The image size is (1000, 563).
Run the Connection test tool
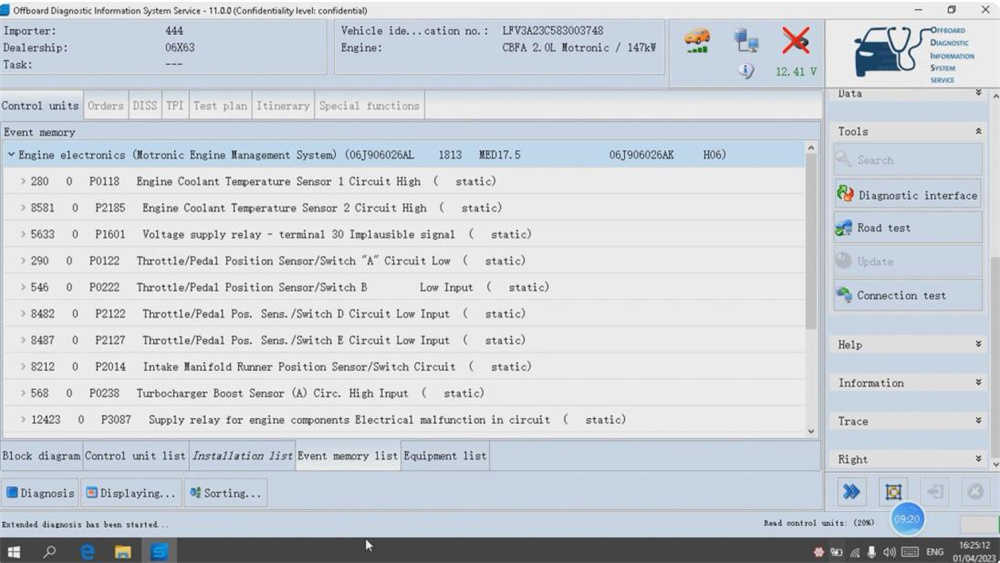908,295
